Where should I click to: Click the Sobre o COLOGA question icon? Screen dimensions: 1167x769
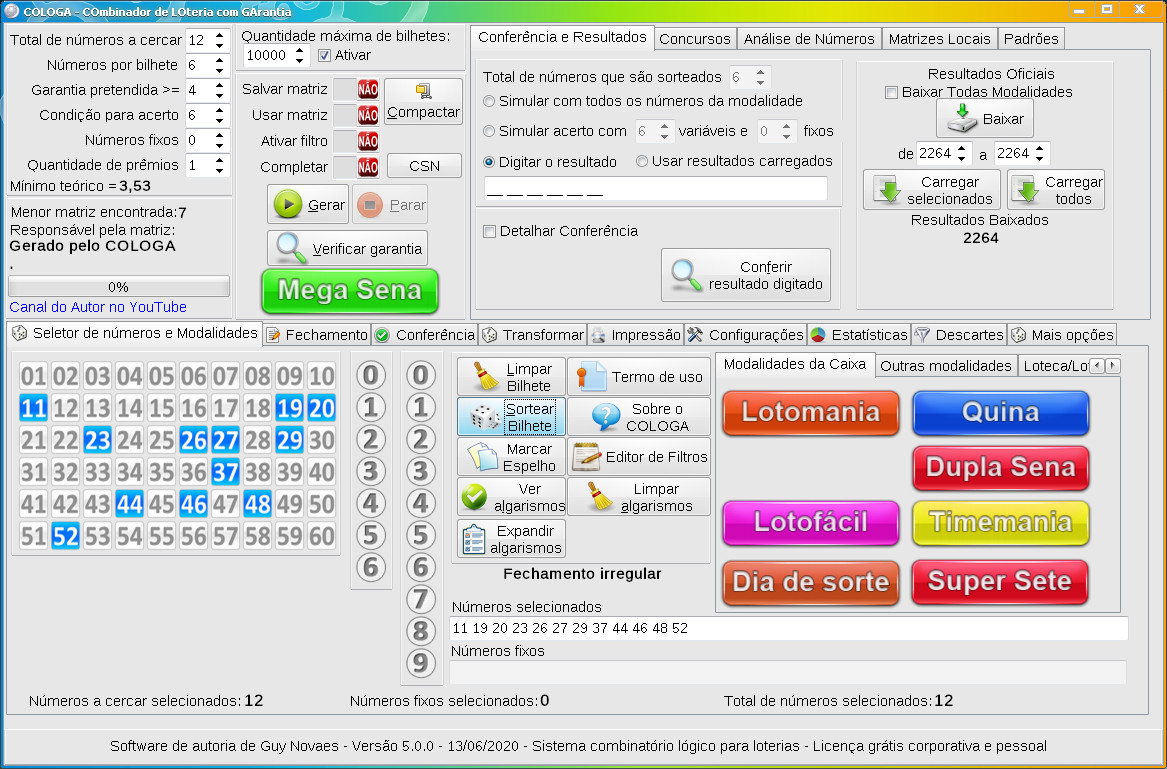(x=606, y=417)
